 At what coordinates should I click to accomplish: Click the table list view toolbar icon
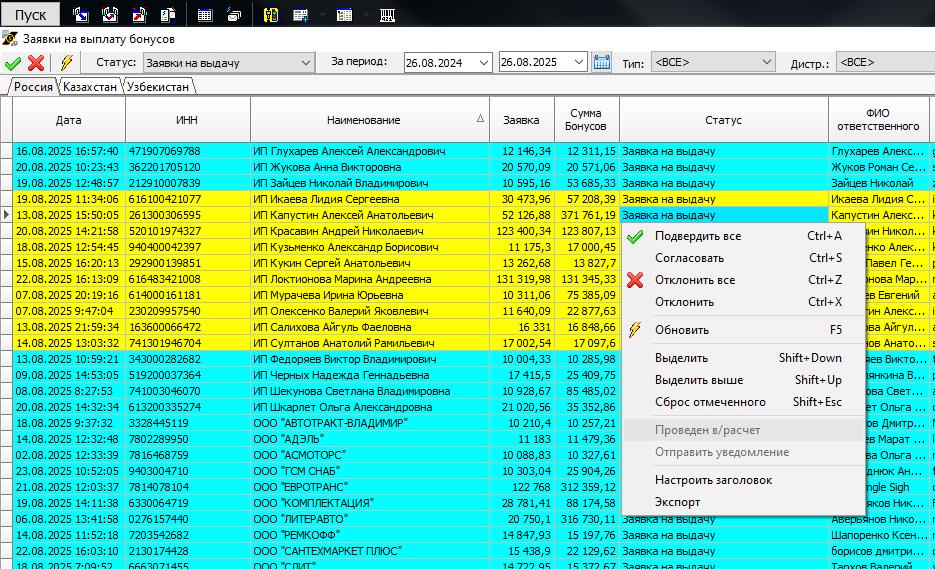(345, 15)
